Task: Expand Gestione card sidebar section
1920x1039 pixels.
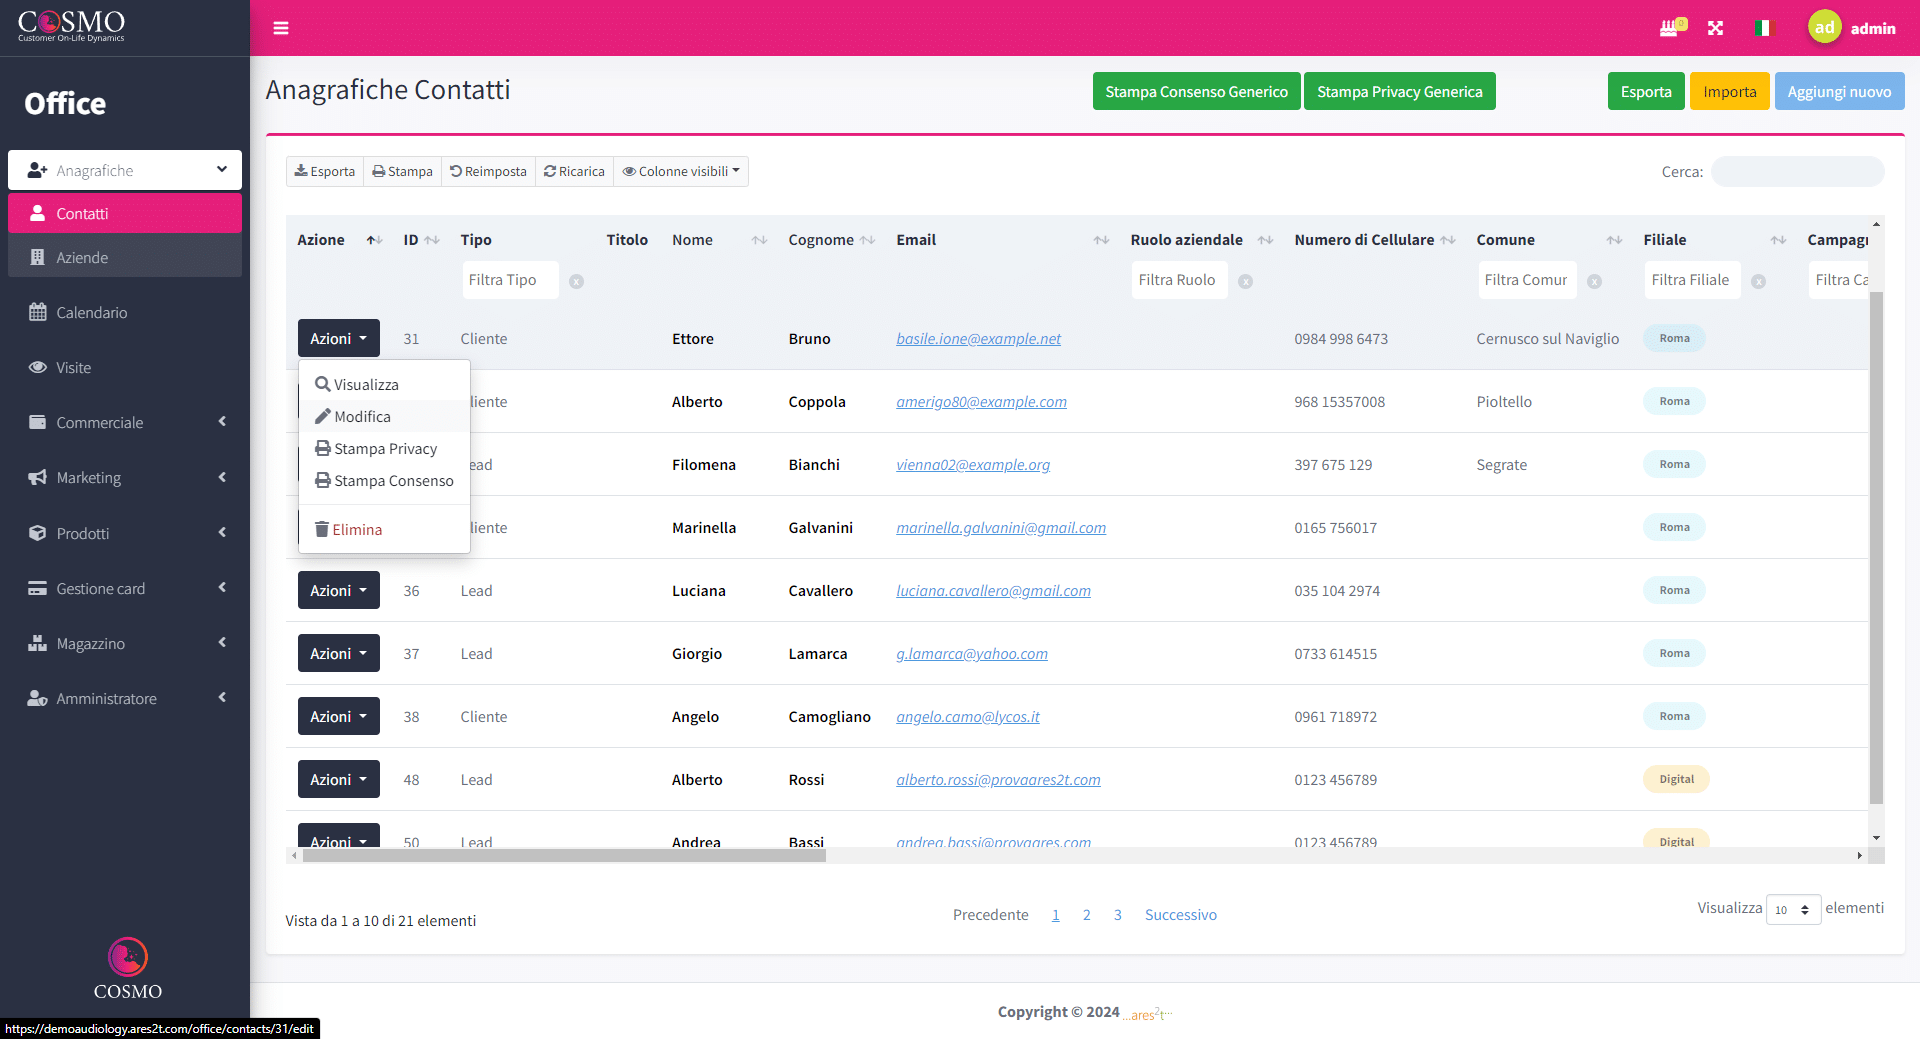Action: (125, 588)
